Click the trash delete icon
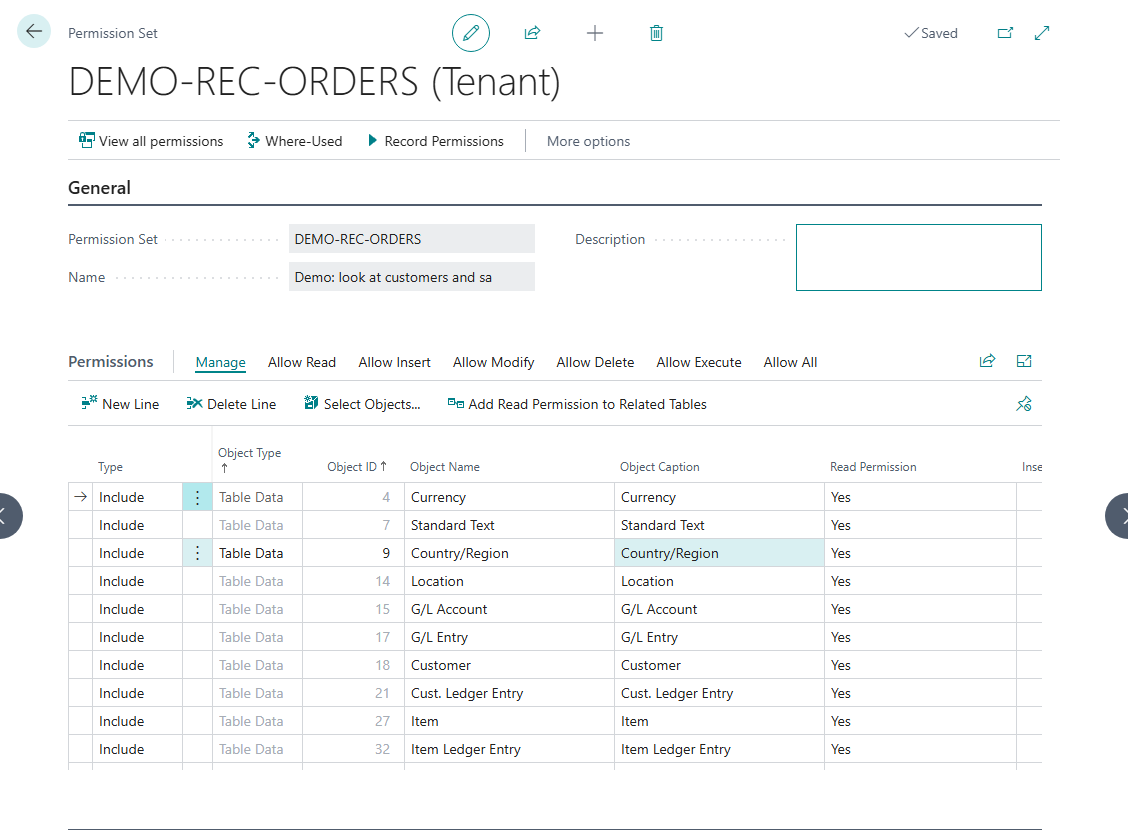The image size is (1128, 830). coord(656,33)
